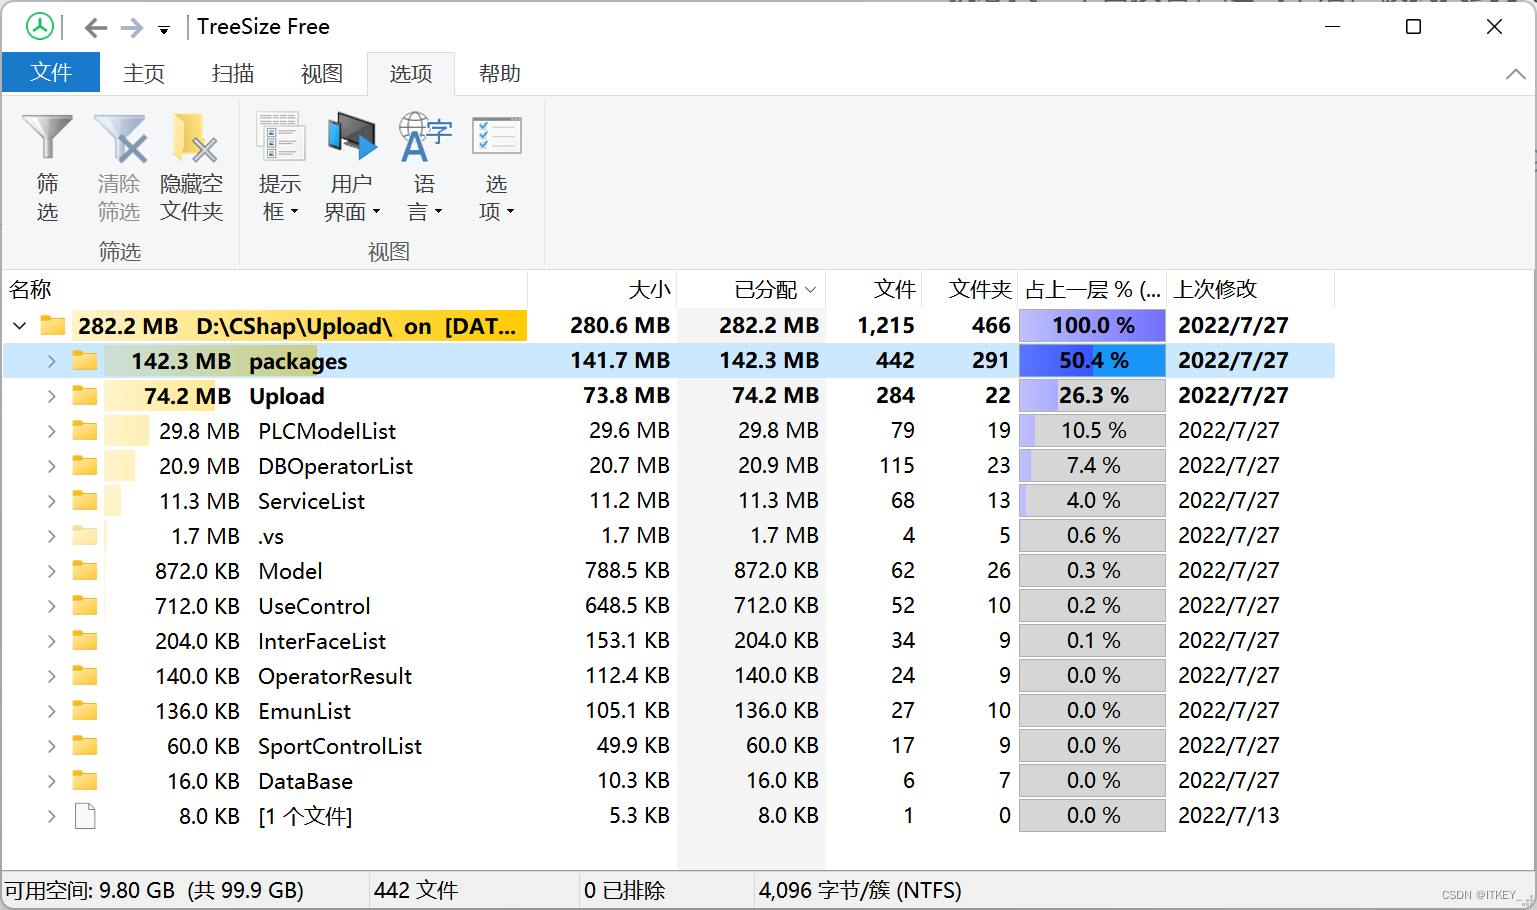Expand the Model folder

pyautogui.click(x=51, y=571)
